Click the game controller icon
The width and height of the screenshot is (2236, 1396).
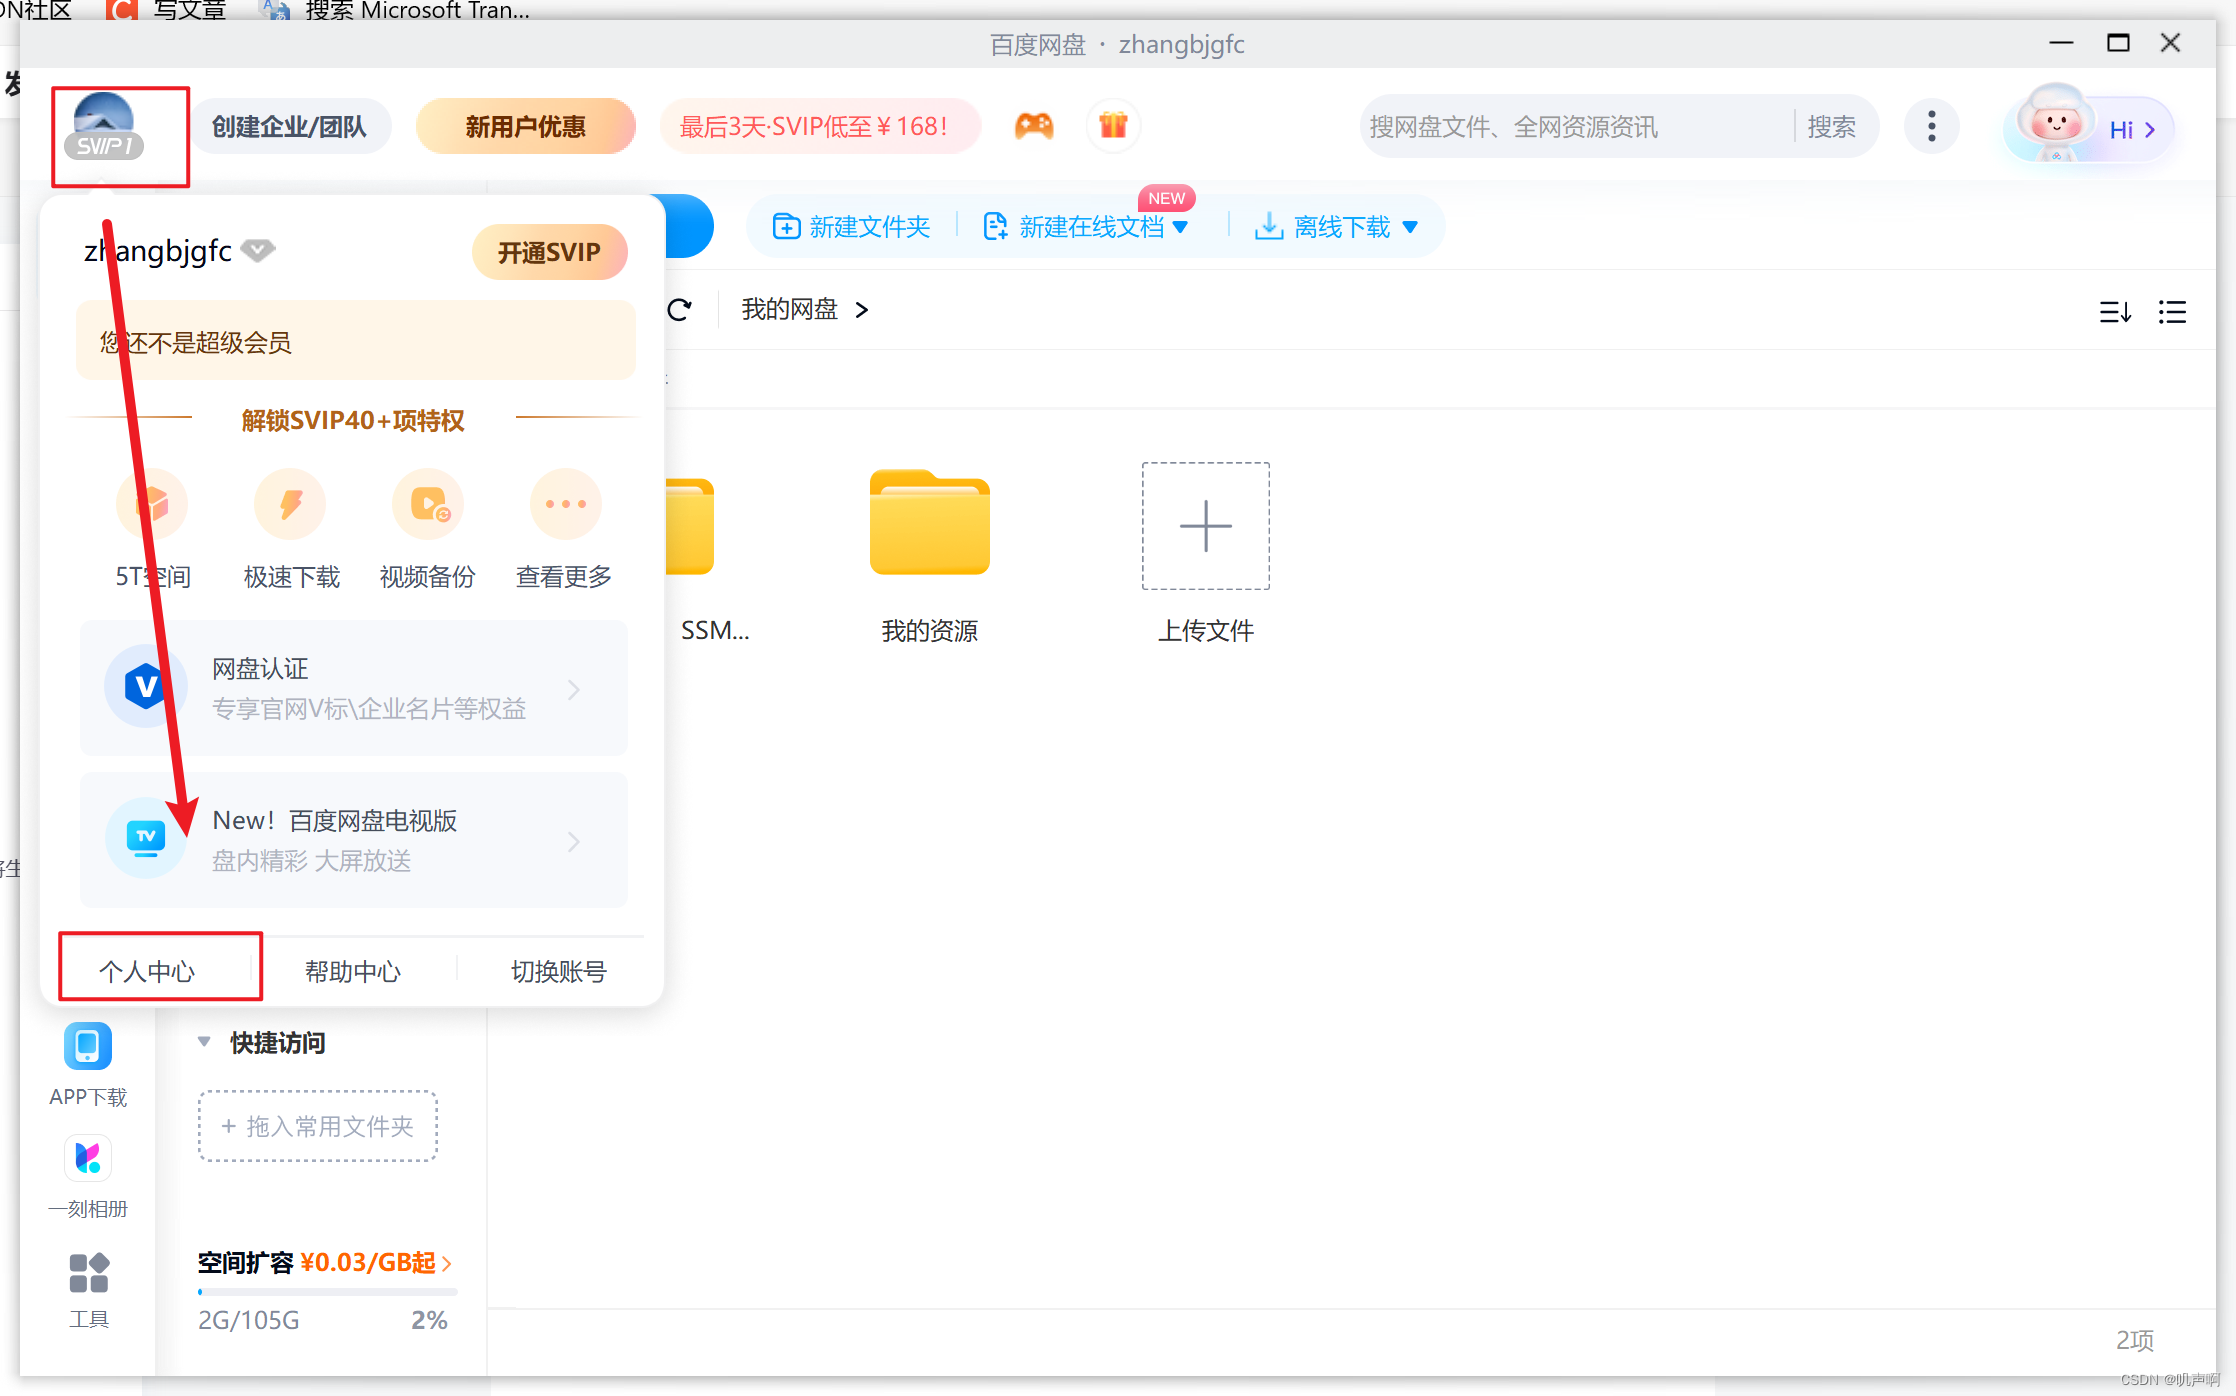(1034, 126)
